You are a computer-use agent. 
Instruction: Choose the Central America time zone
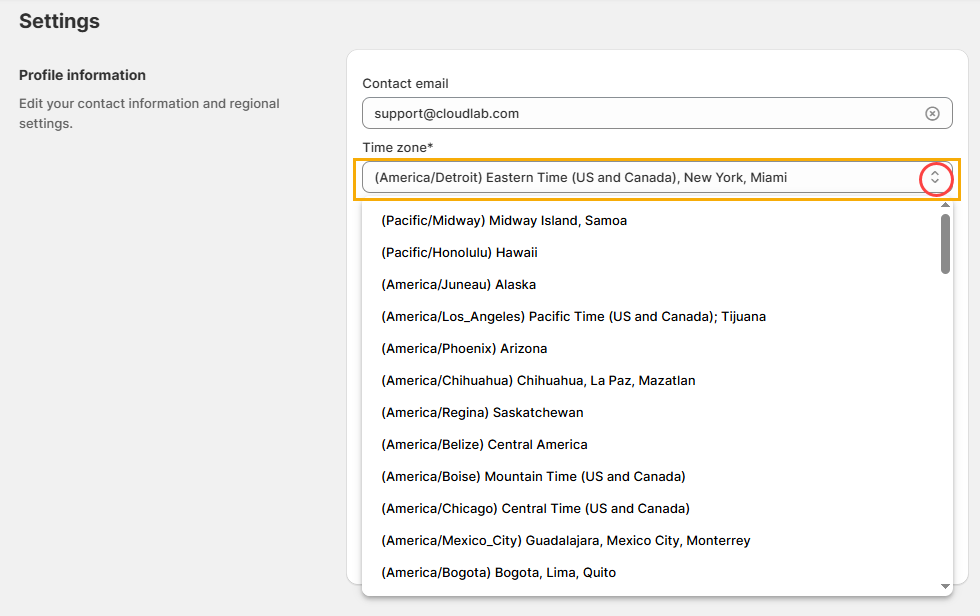pos(484,445)
